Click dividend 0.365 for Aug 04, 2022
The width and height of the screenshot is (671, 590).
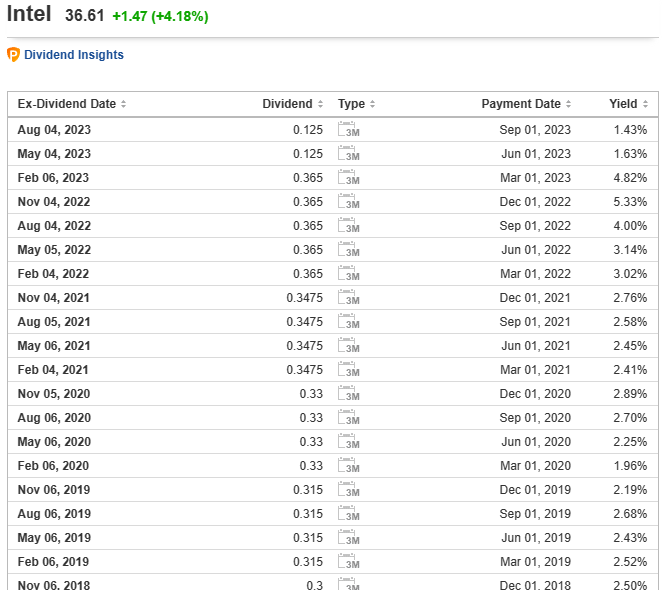click(x=308, y=225)
